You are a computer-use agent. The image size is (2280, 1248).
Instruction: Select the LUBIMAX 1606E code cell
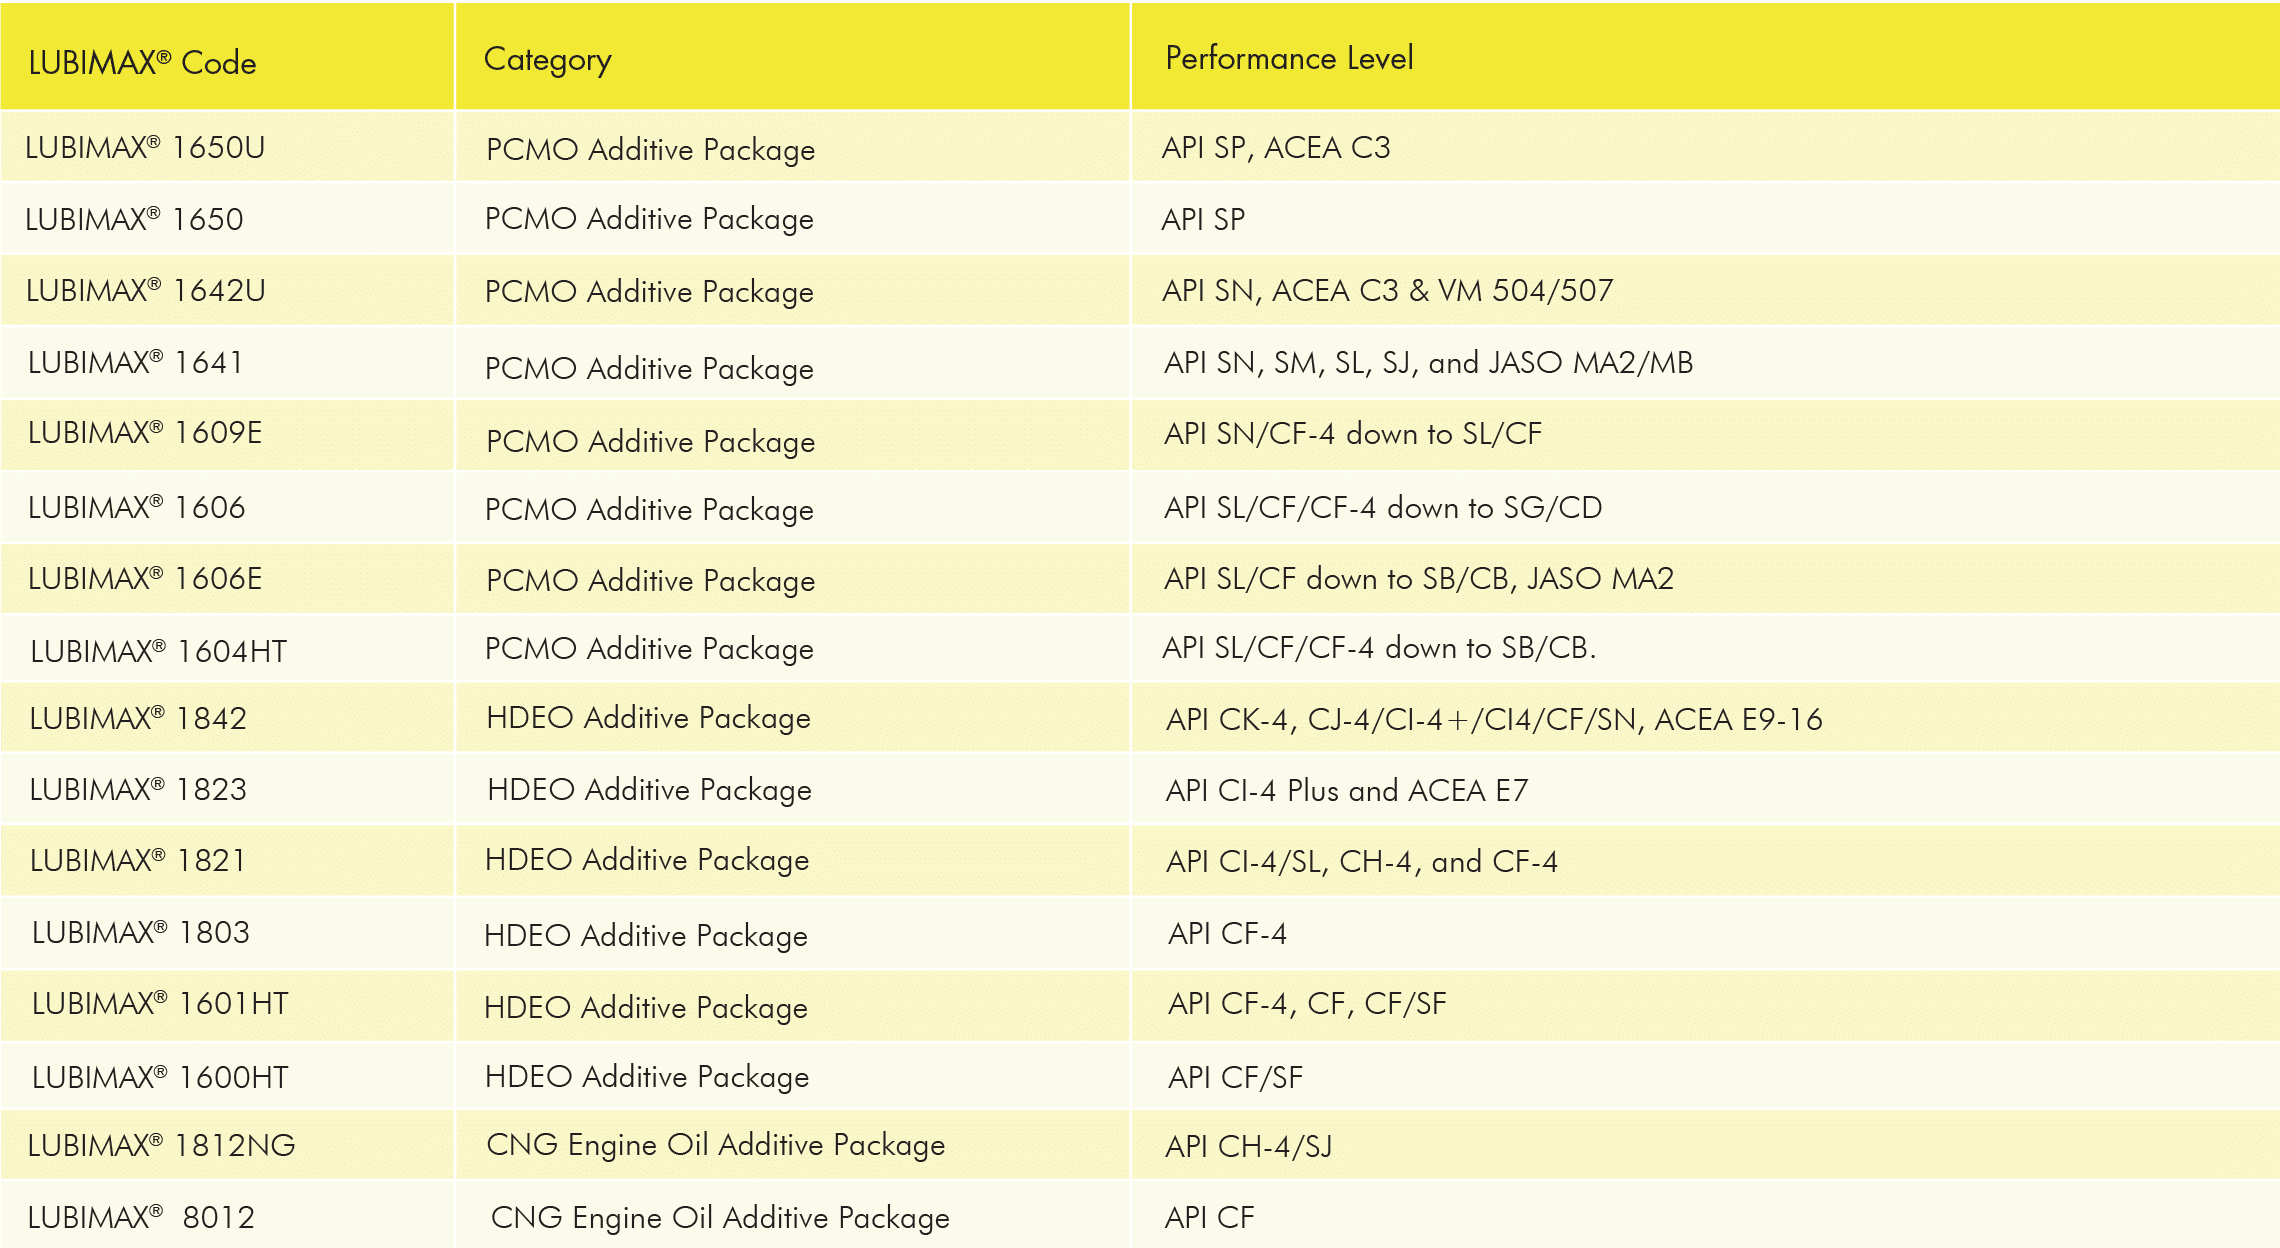pyautogui.click(x=226, y=578)
